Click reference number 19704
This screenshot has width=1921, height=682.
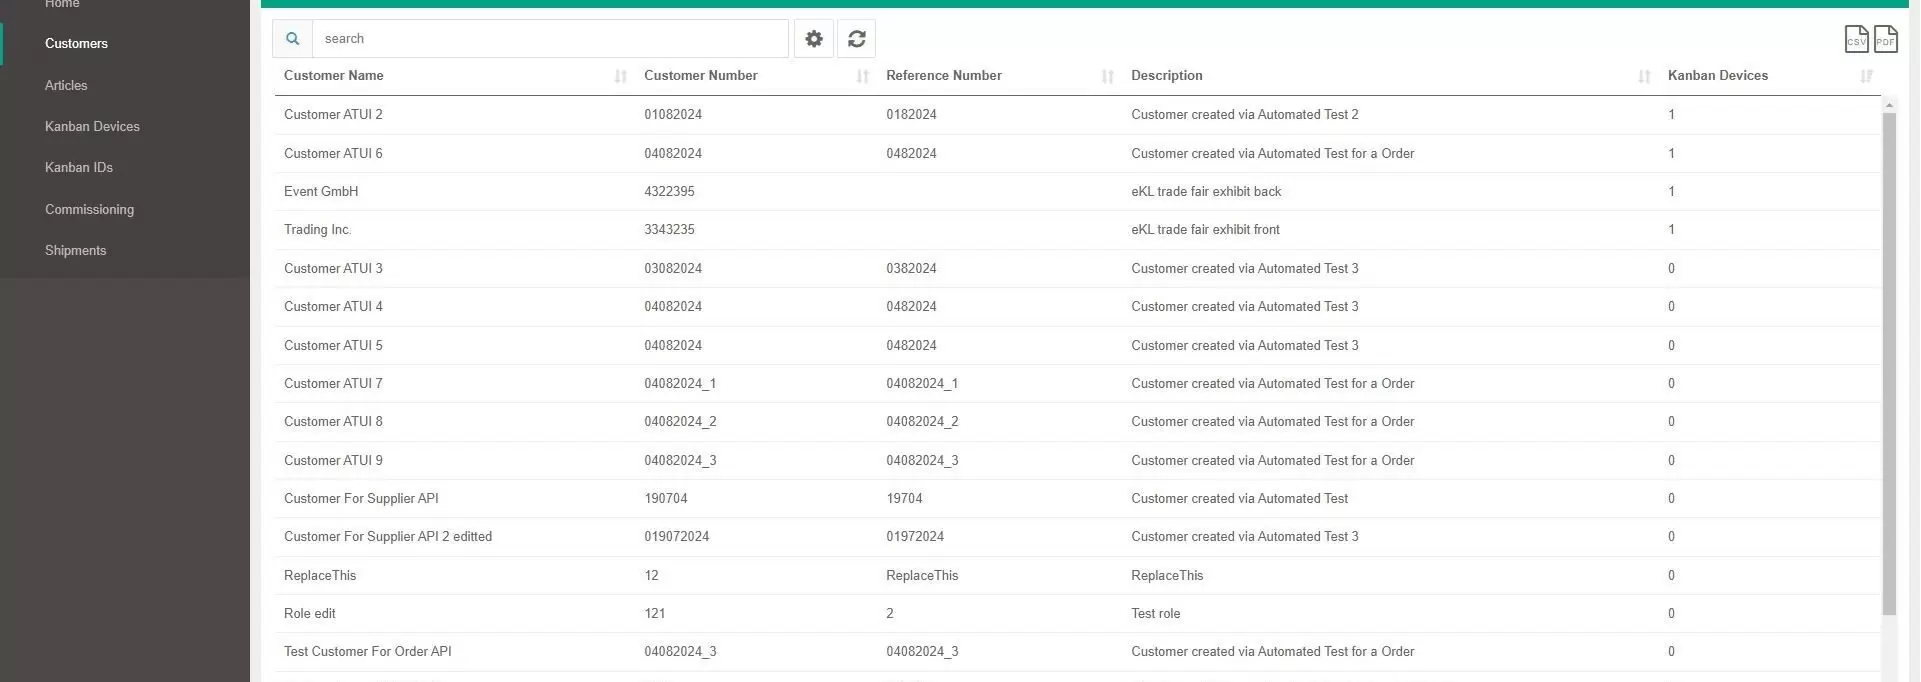[x=904, y=499]
